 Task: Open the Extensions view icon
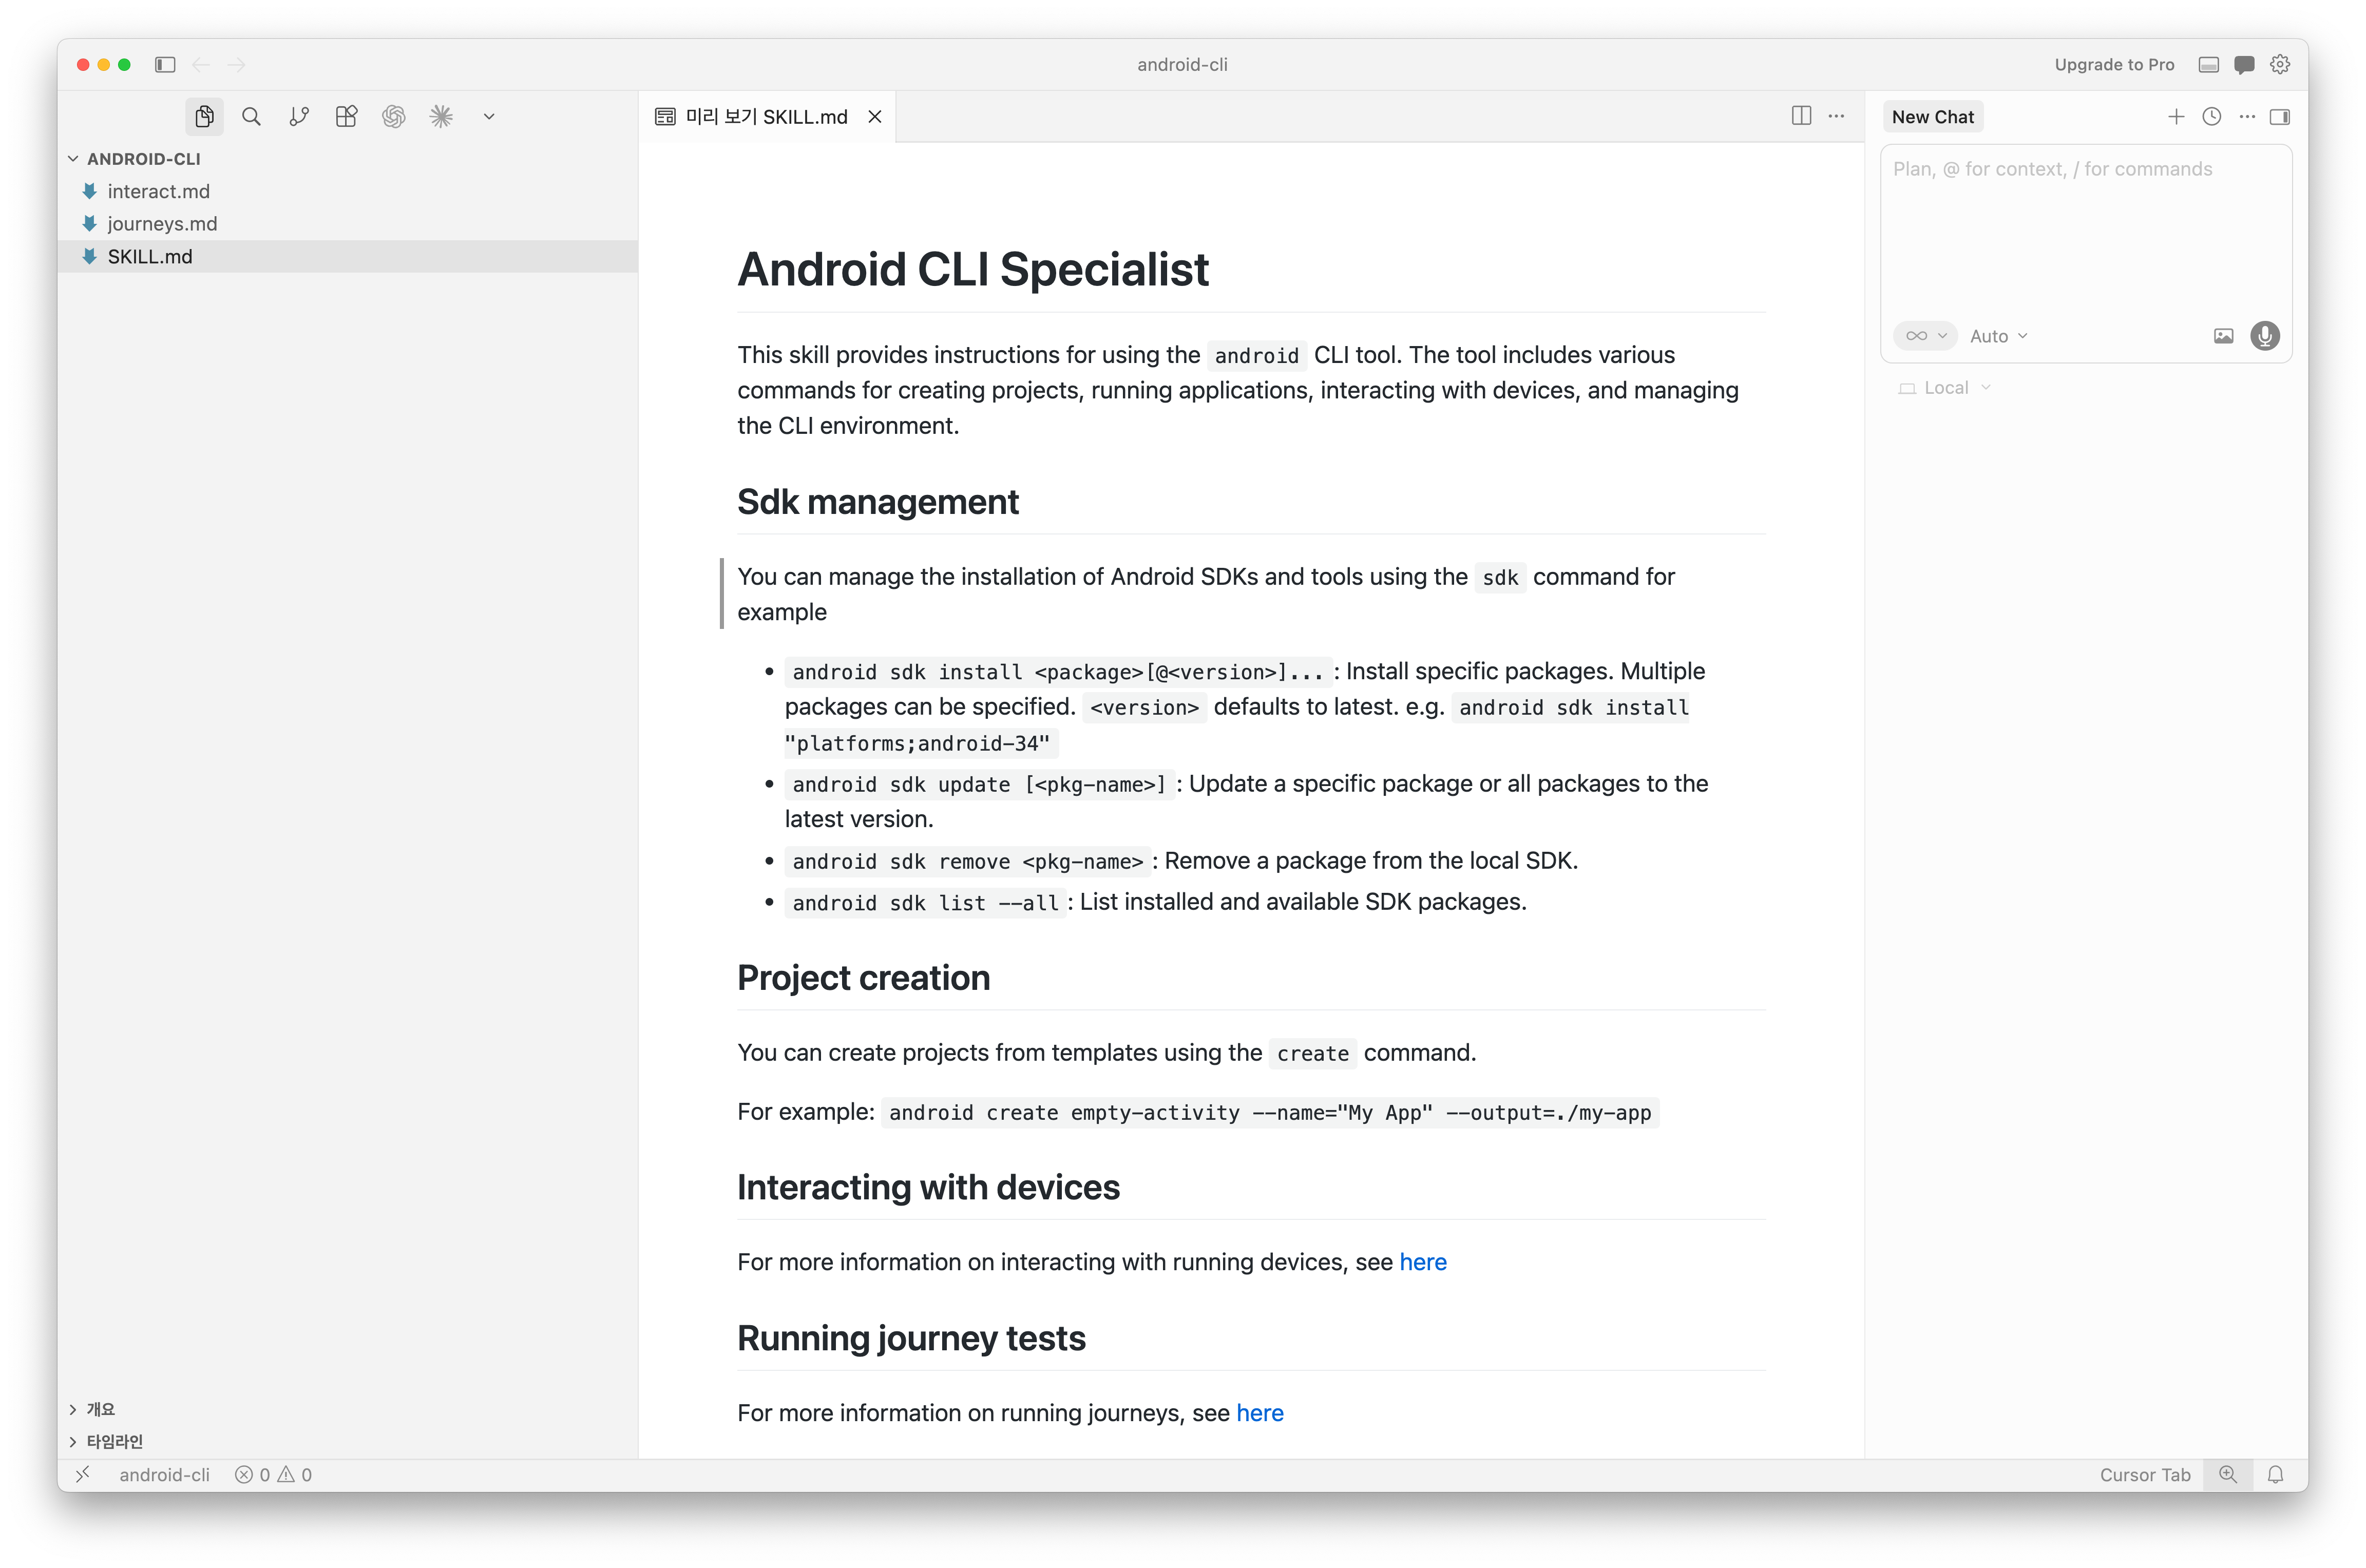346,117
